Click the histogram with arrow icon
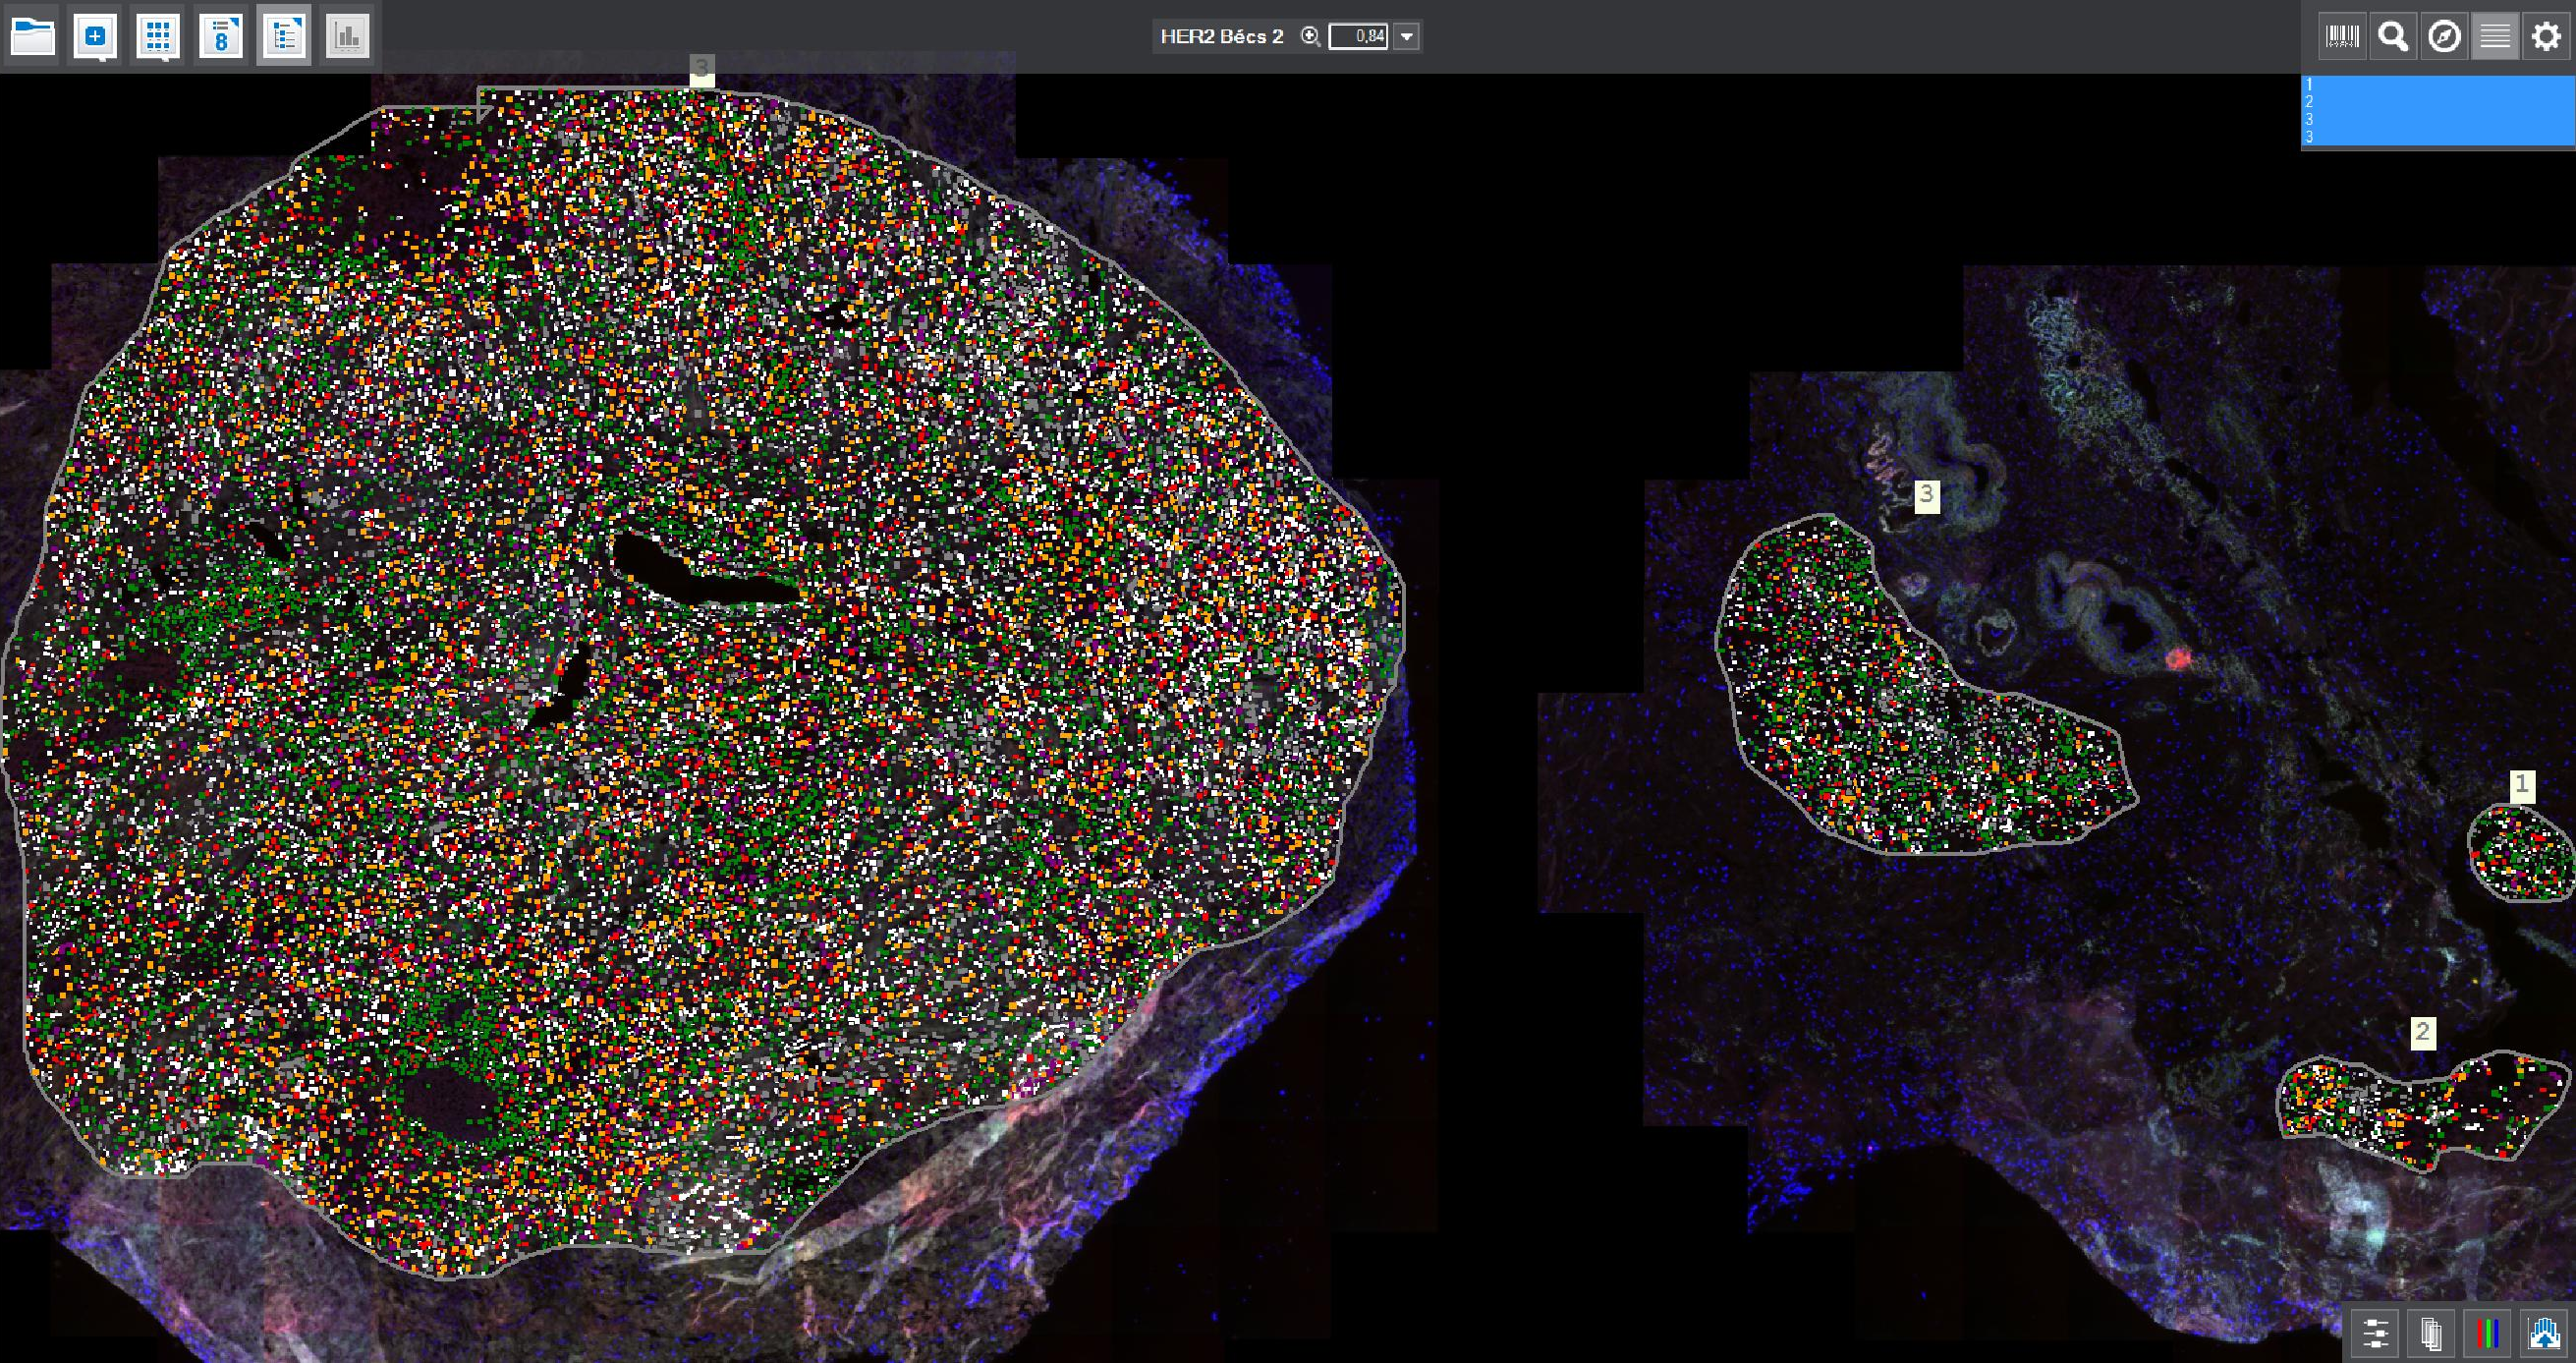The image size is (2576, 1363). (2545, 1333)
